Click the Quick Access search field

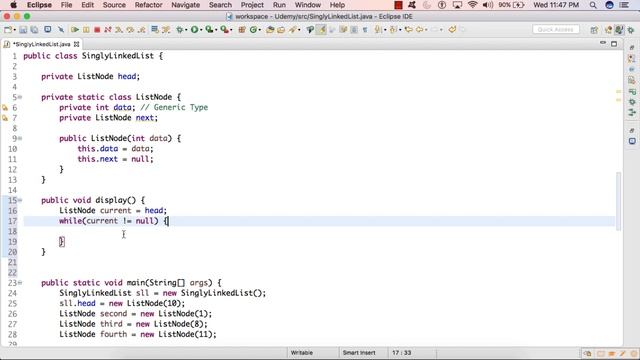556,29
